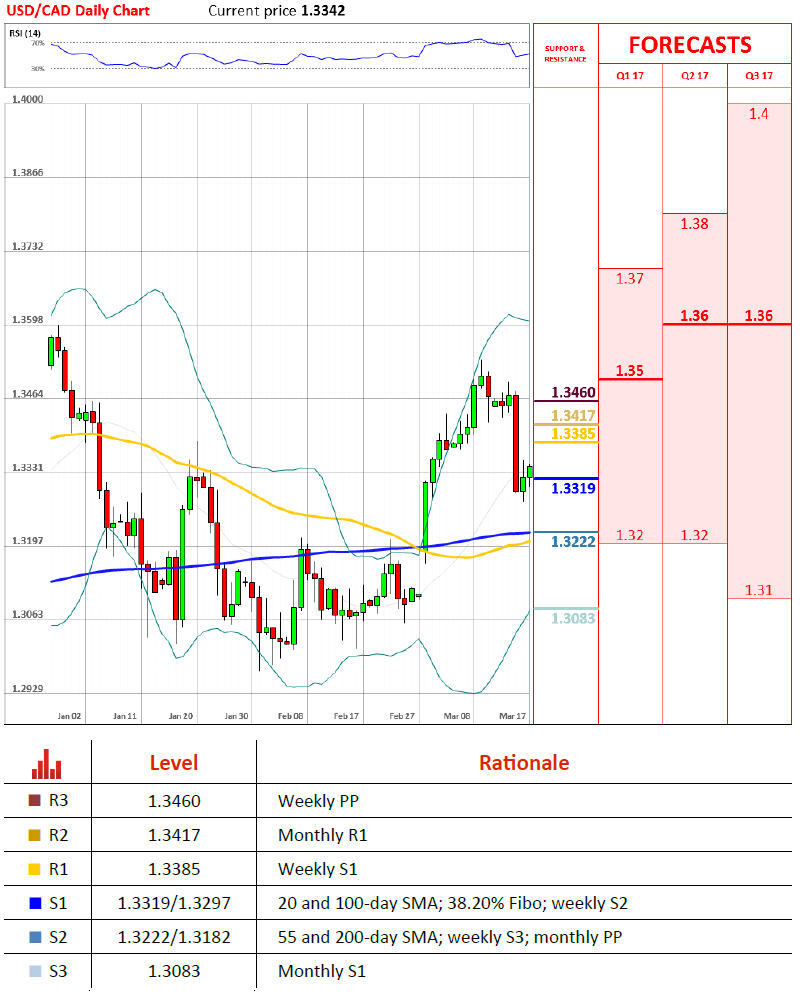Screen dimensions: 801x993
Task: Click the Feb 27 date axis label
Action: [402, 716]
